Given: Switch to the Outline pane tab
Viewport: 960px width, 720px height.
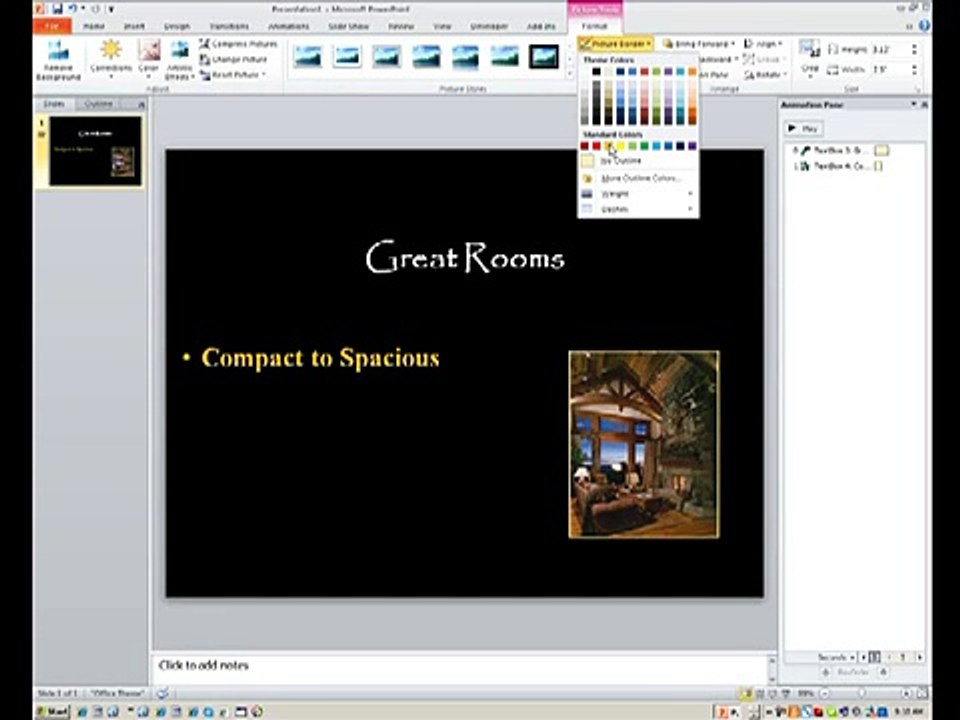Looking at the screenshot, I should tap(99, 104).
